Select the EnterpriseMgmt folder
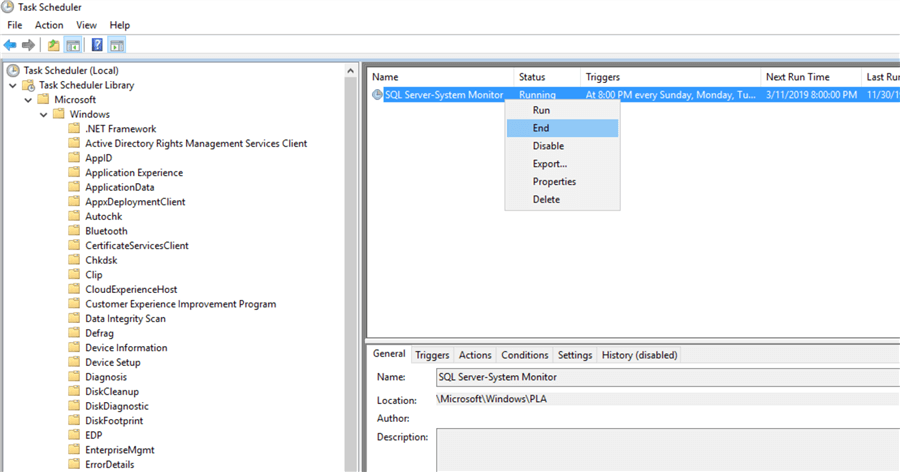Image resolution: width=900 pixels, height=472 pixels. click(x=119, y=450)
